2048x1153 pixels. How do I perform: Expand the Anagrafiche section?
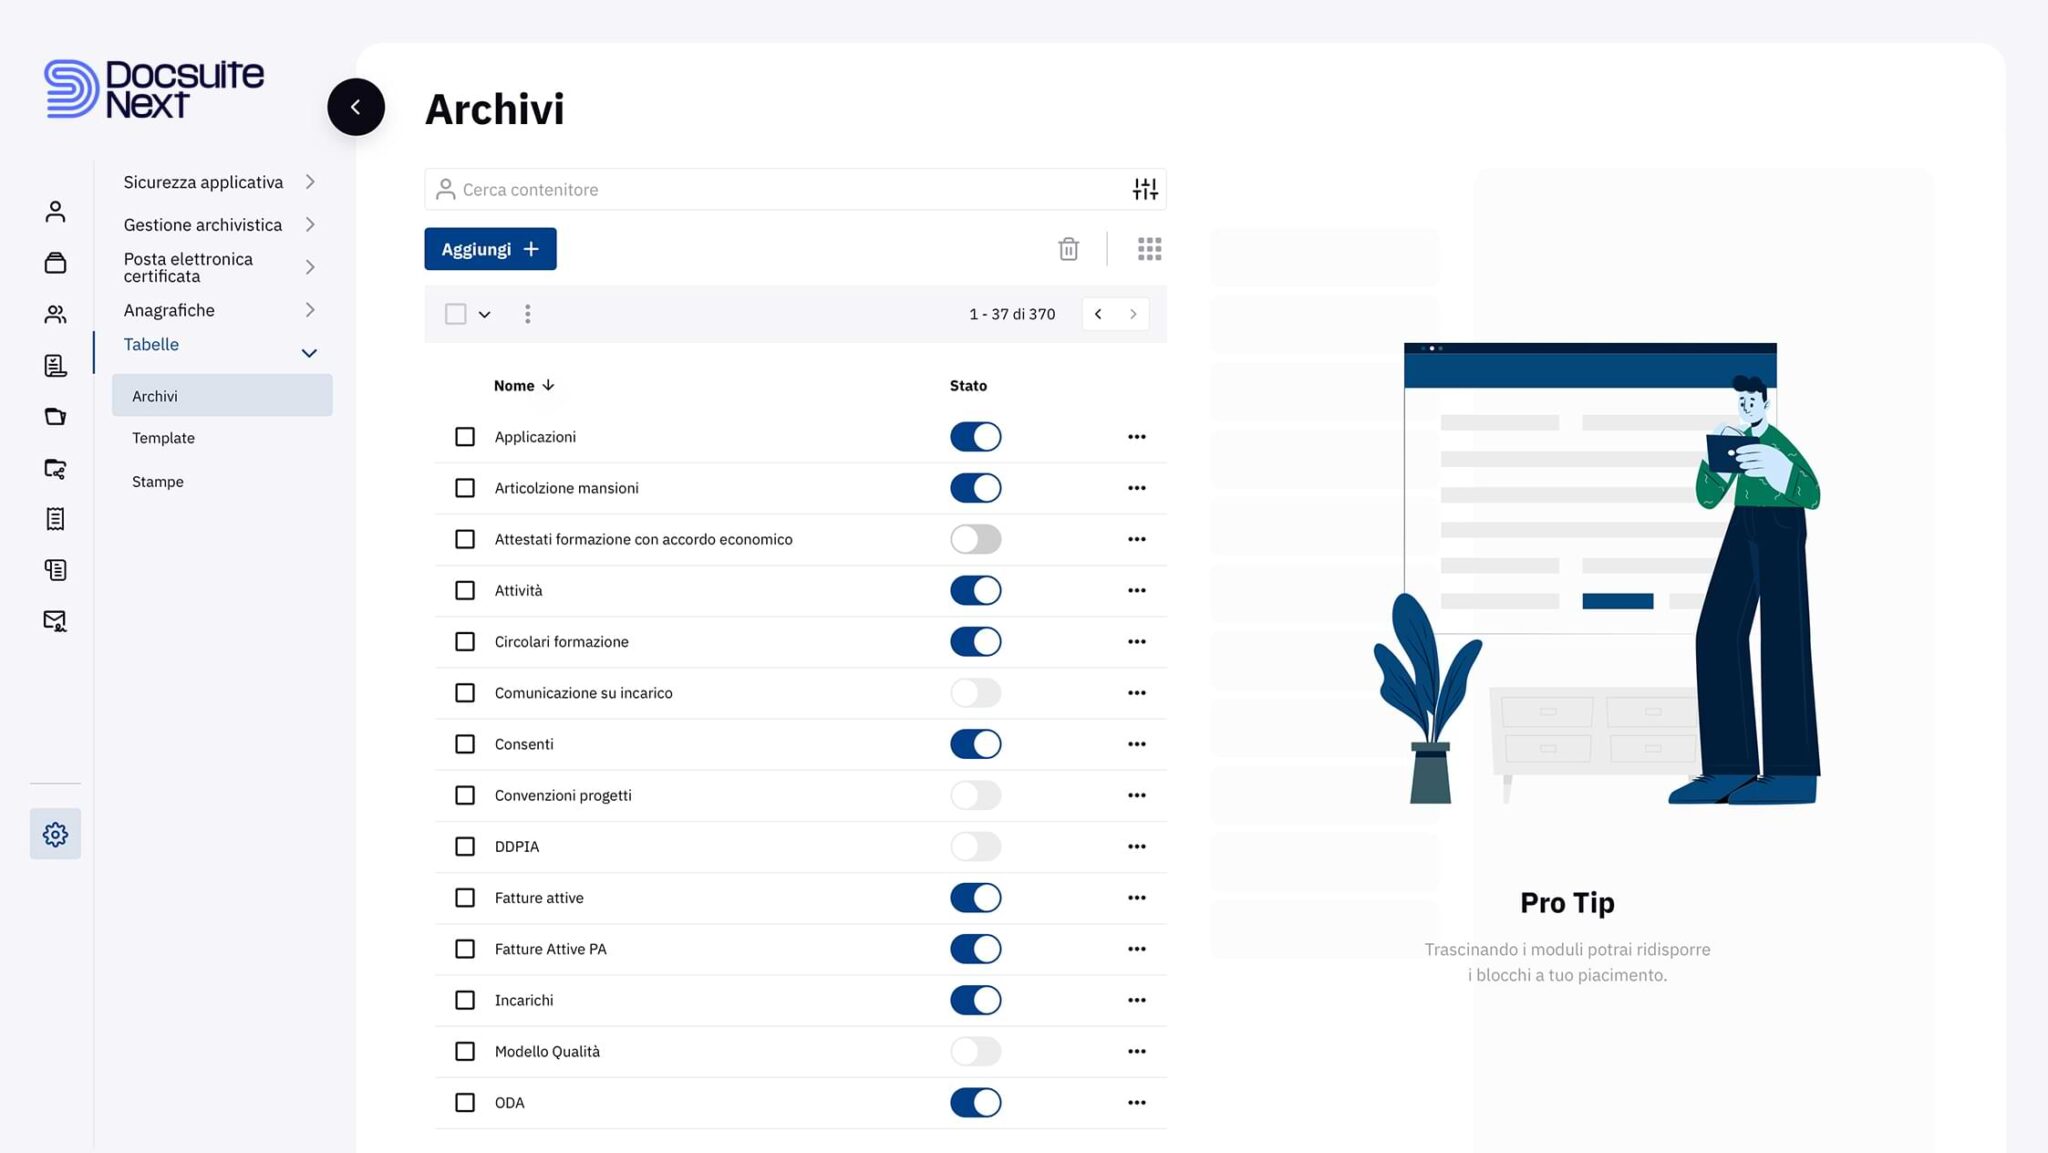310,310
